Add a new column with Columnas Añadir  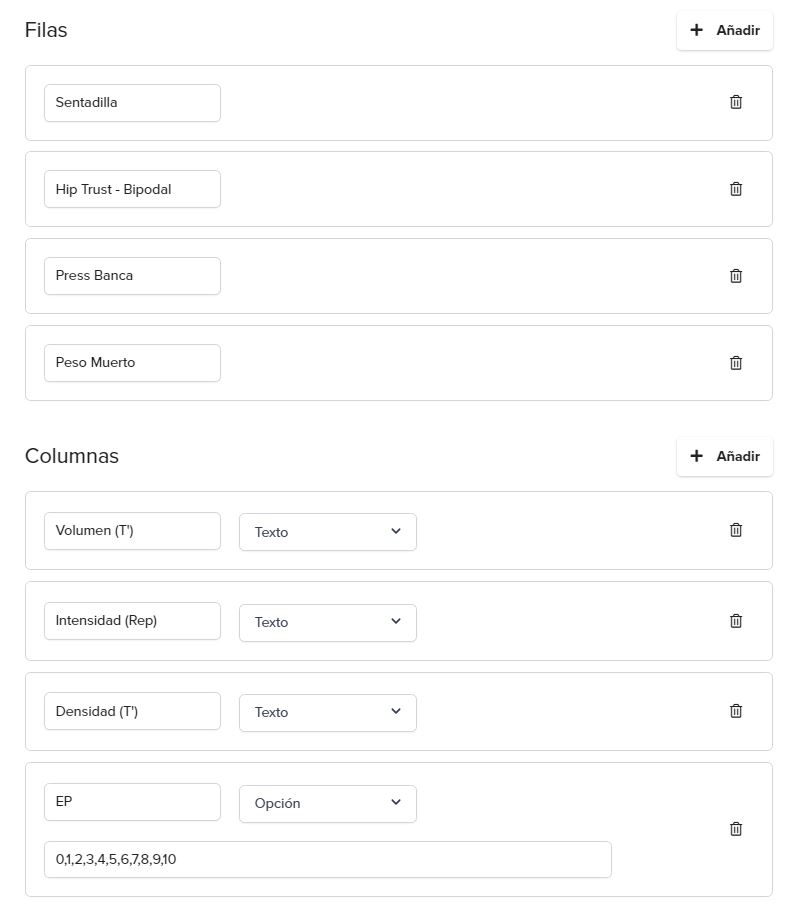click(724, 456)
